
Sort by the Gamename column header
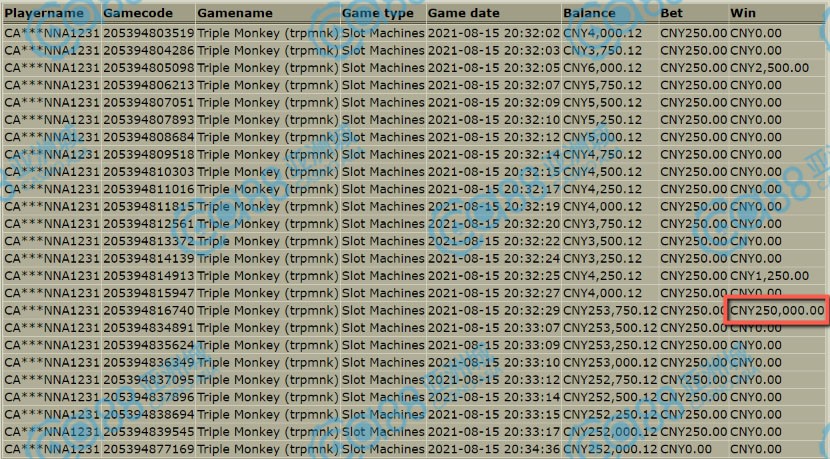click(234, 14)
